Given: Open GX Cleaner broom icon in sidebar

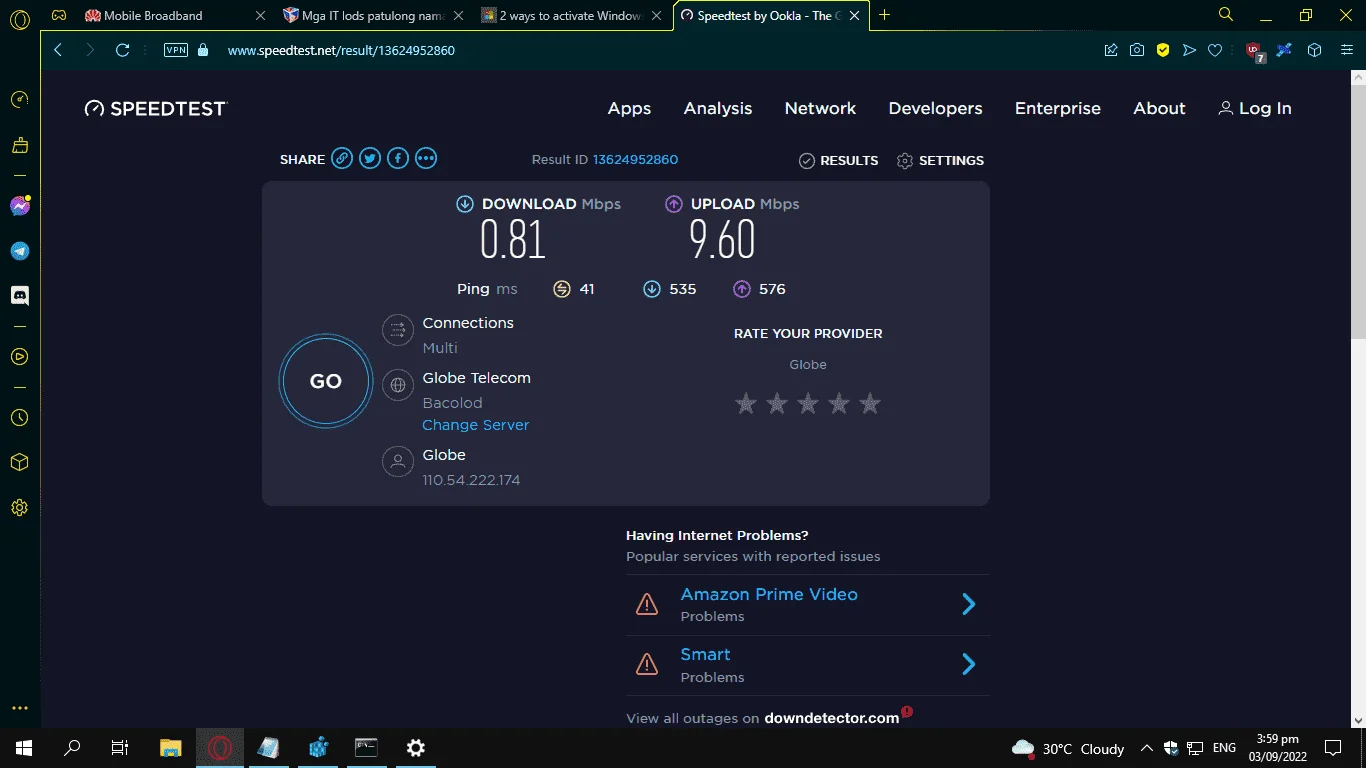Looking at the screenshot, I should (x=19, y=146).
